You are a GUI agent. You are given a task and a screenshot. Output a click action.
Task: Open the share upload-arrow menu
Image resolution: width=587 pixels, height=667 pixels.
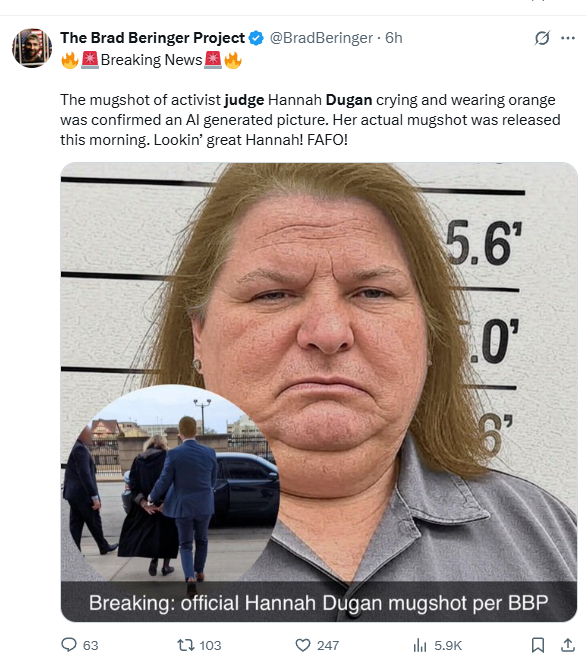568,645
